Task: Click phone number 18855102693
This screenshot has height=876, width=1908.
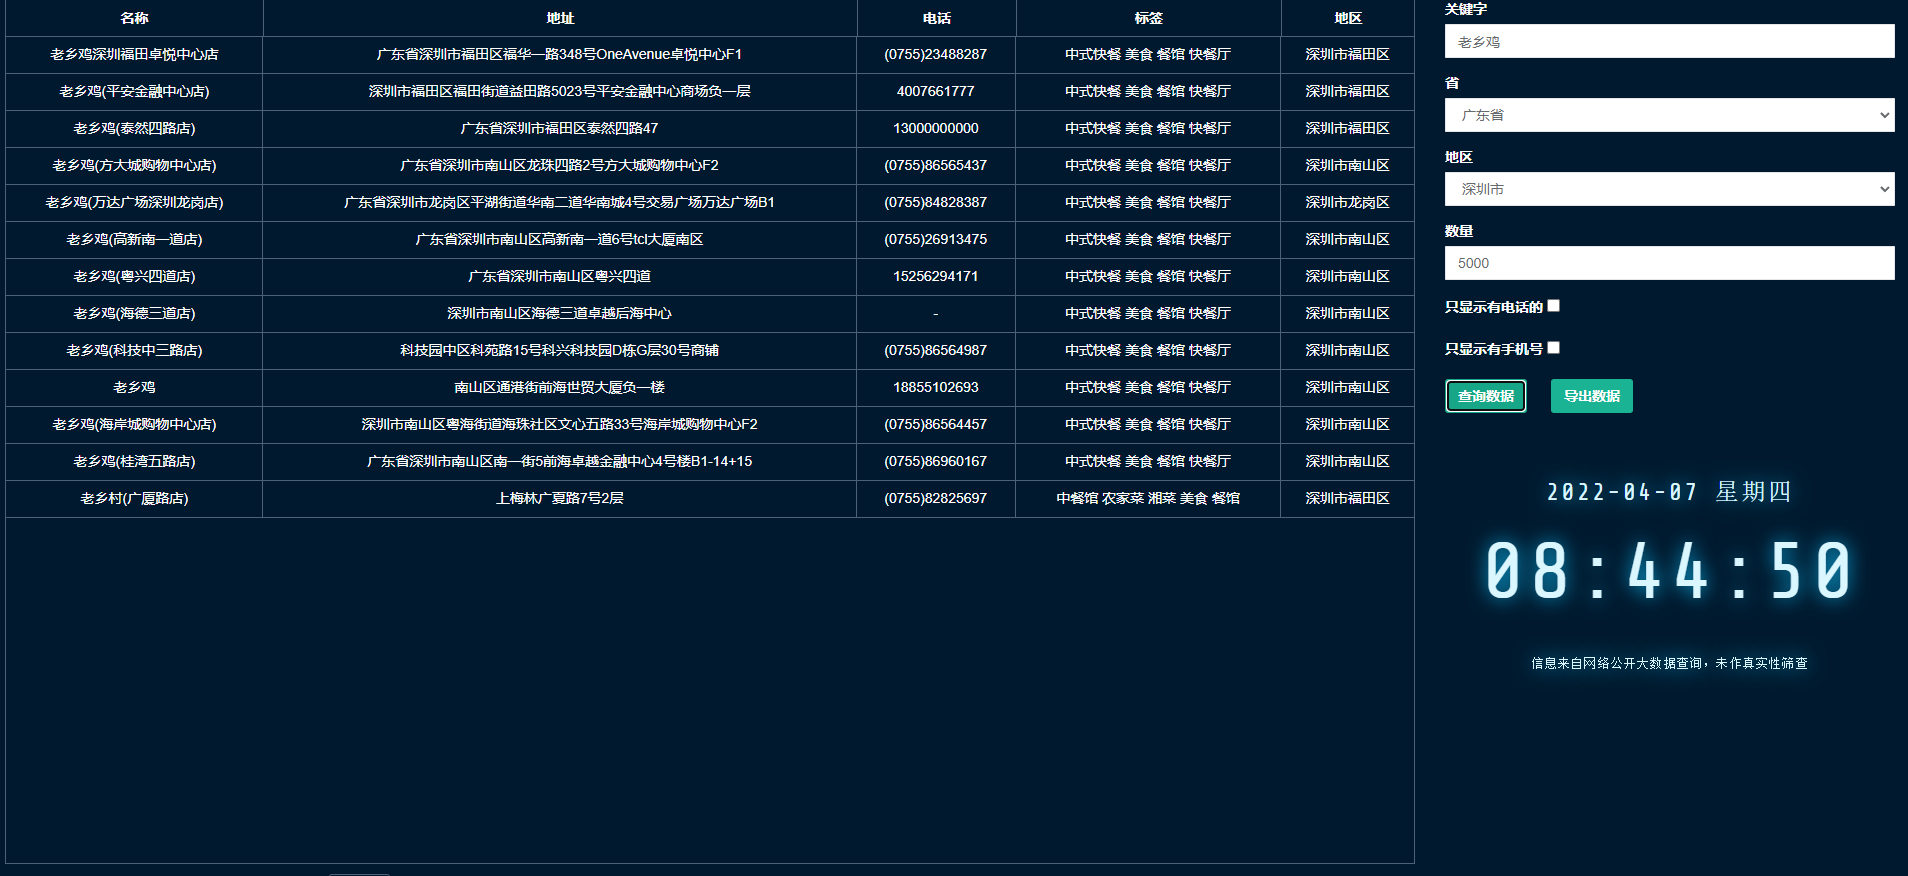Action: click(935, 387)
